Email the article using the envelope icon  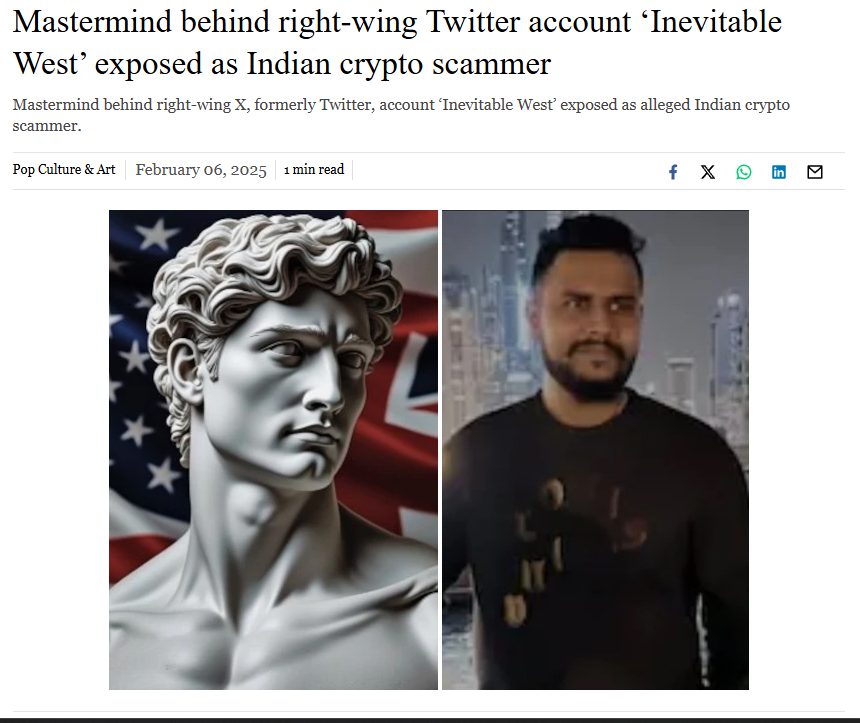point(815,172)
